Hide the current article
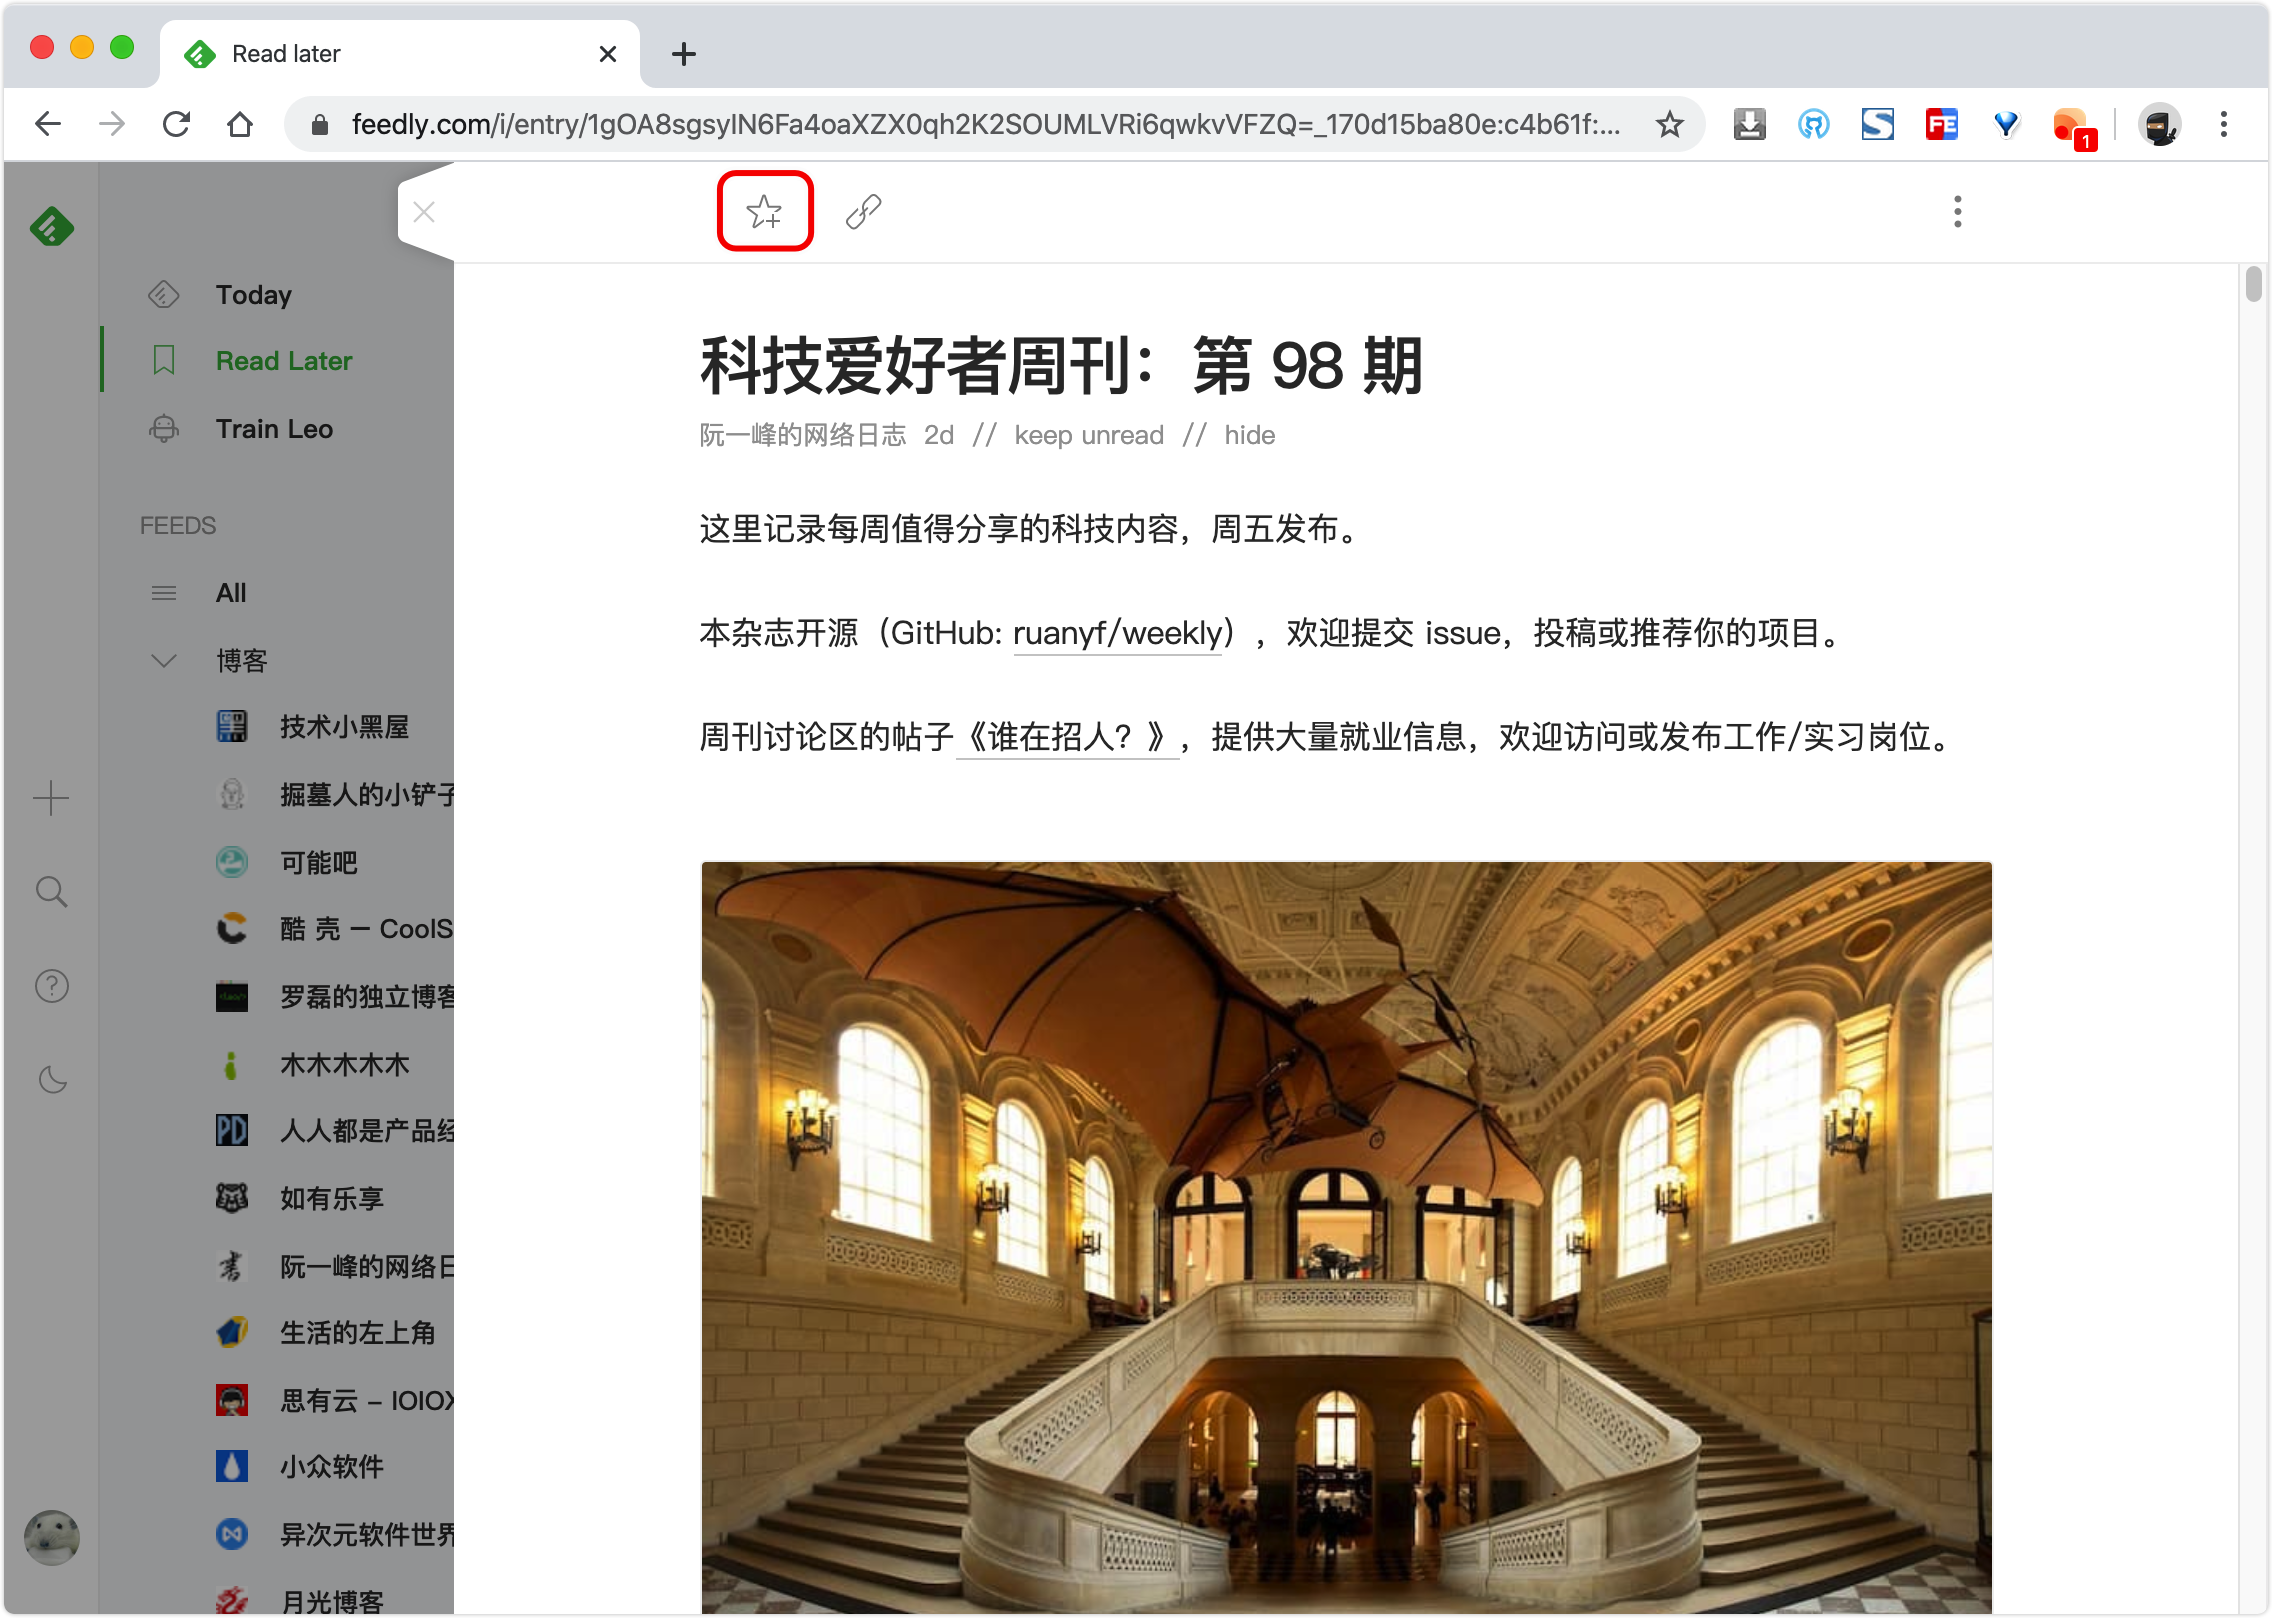Screen dimensions: 2272x1618 tap(1249, 435)
